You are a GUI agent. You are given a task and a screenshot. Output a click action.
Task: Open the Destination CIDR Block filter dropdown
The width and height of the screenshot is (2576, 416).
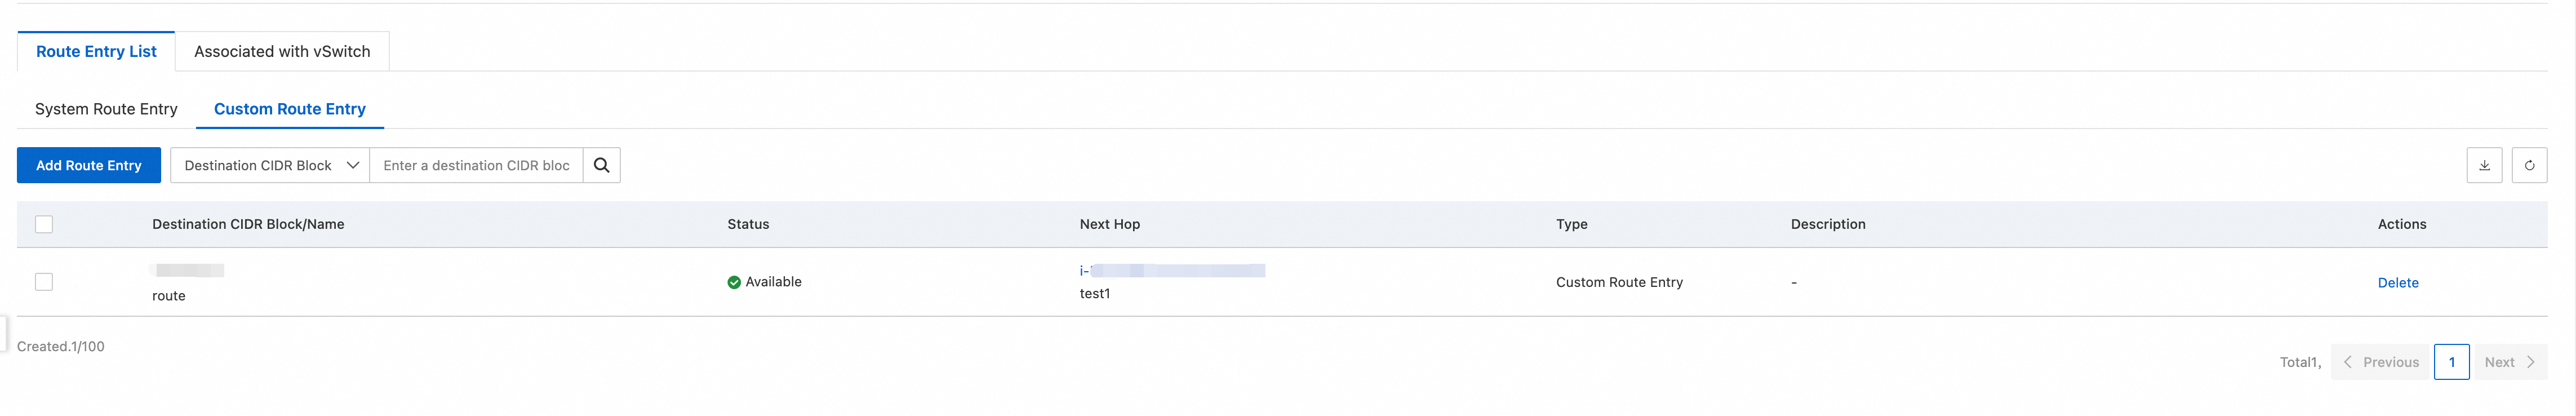[x=270, y=165]
